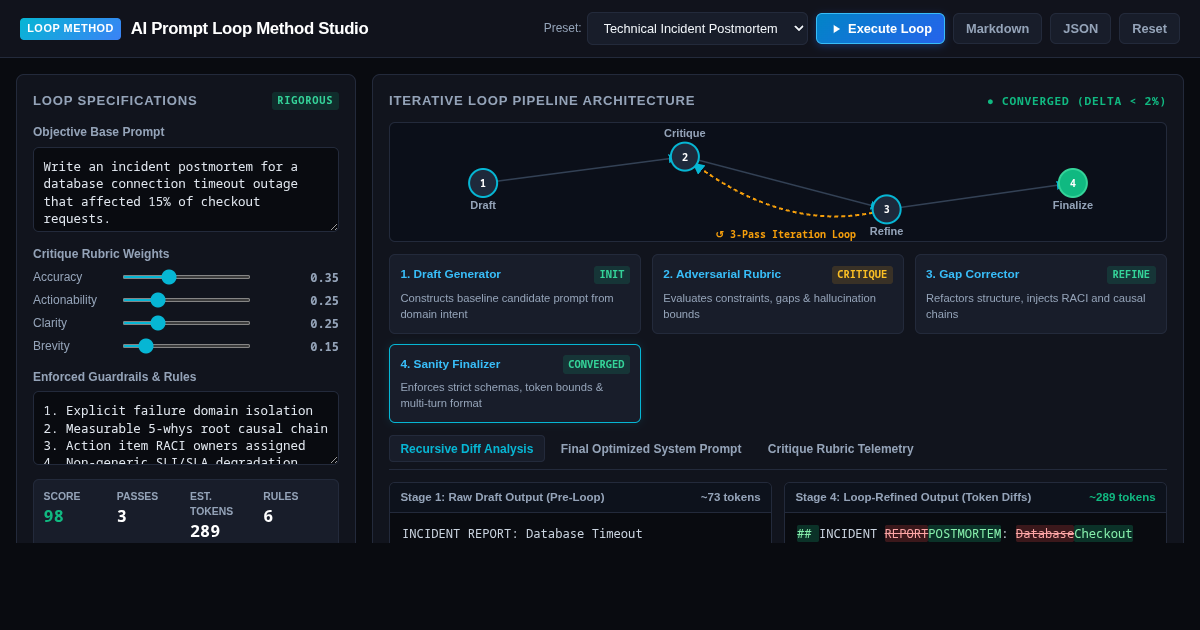Click the CRITIQUE status badge

pyautogui.click(x=862, y=274)
